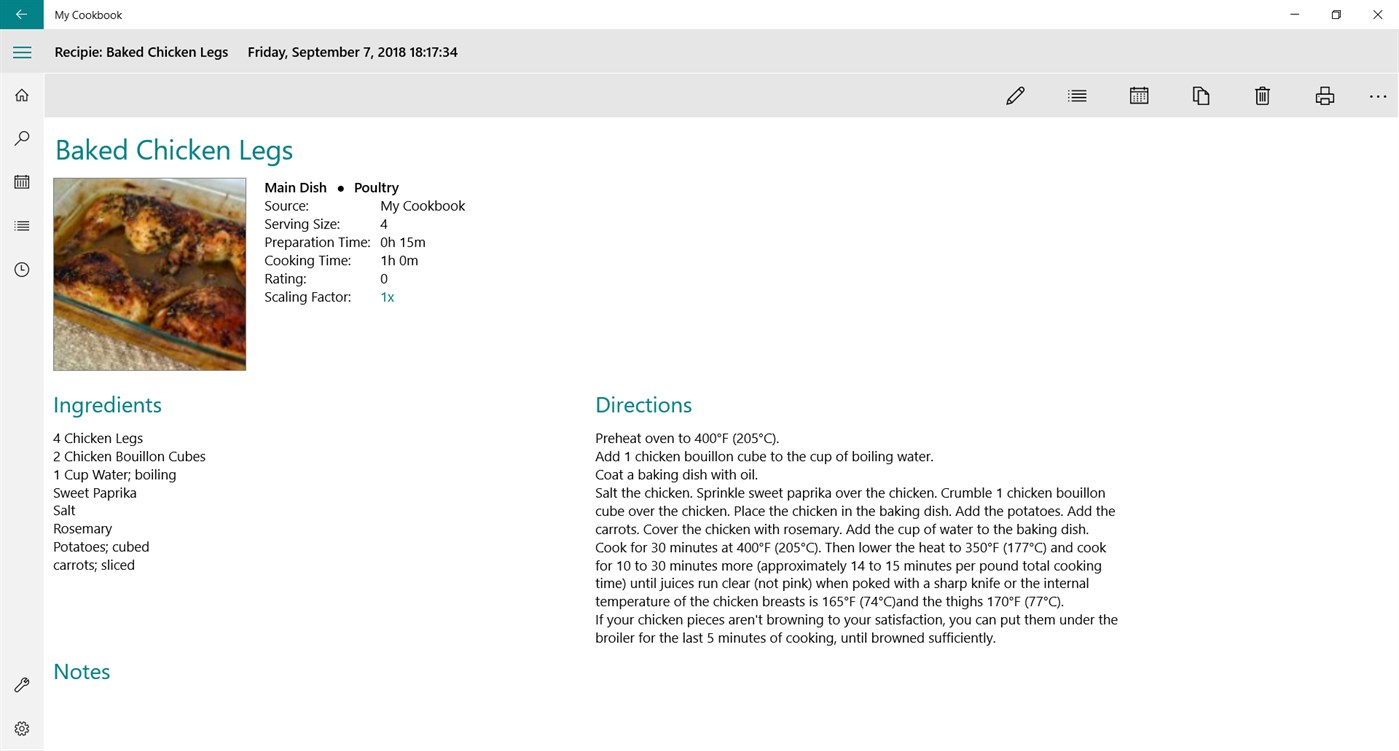The width and height of the screenshot is (1399, 751).
Task: Expand the navigation hamburger menu
Action: 21,51
